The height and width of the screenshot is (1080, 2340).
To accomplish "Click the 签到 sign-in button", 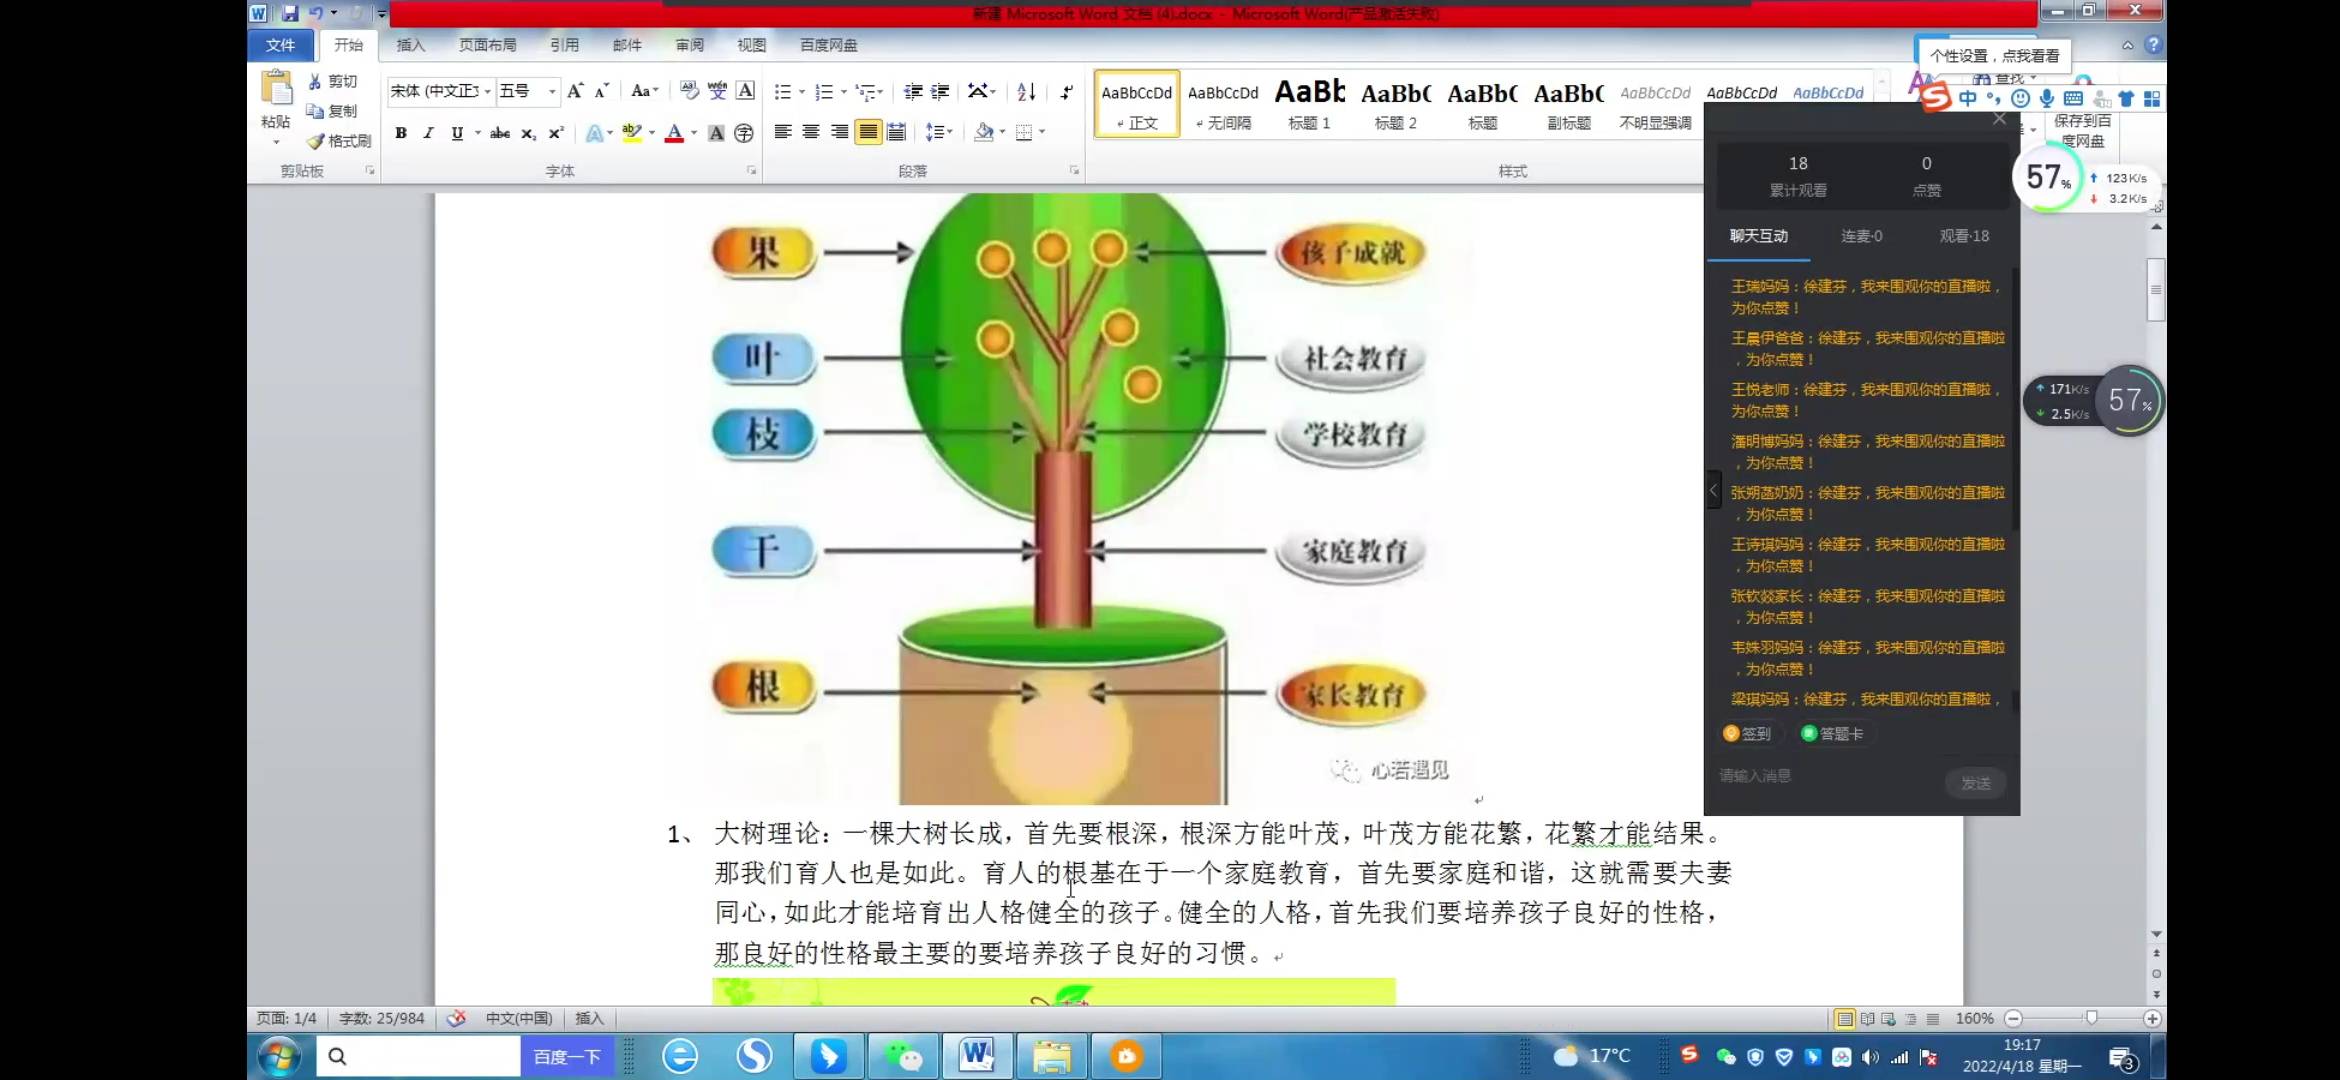I will 1748,733.
